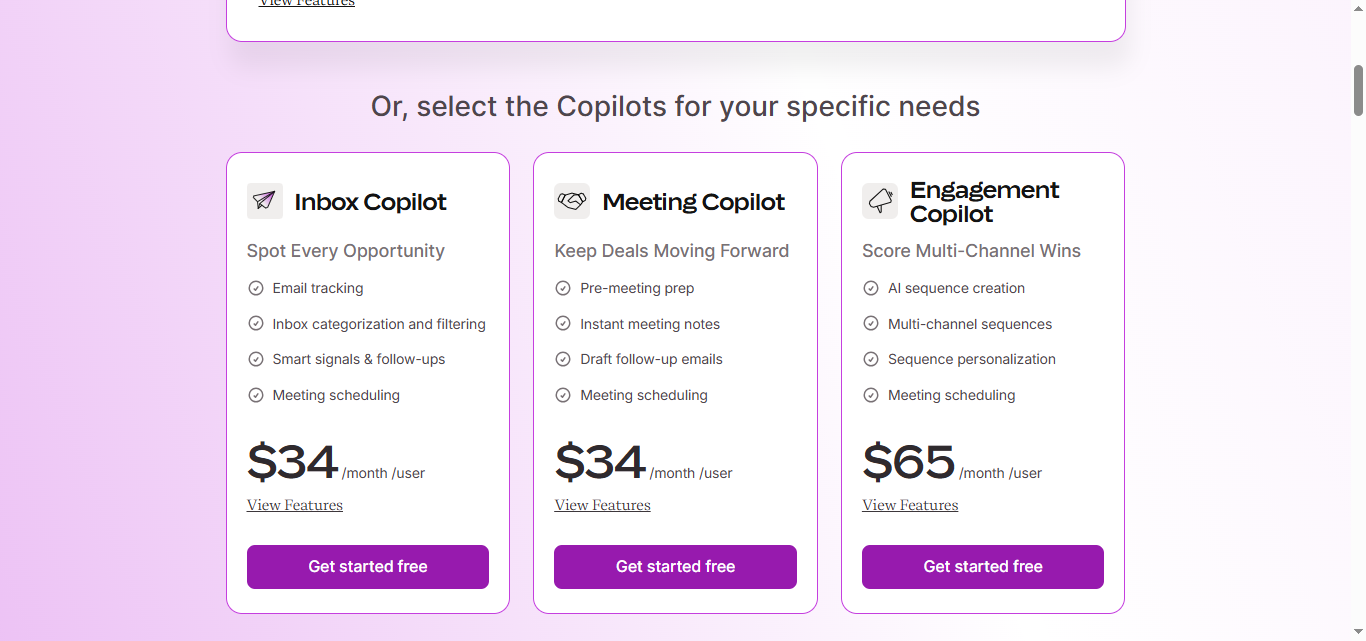1366x641 pixels.
Task: Click the megaphone icon on Engagement Copilot
Action: pyautogui.click(x=879, y=200)
